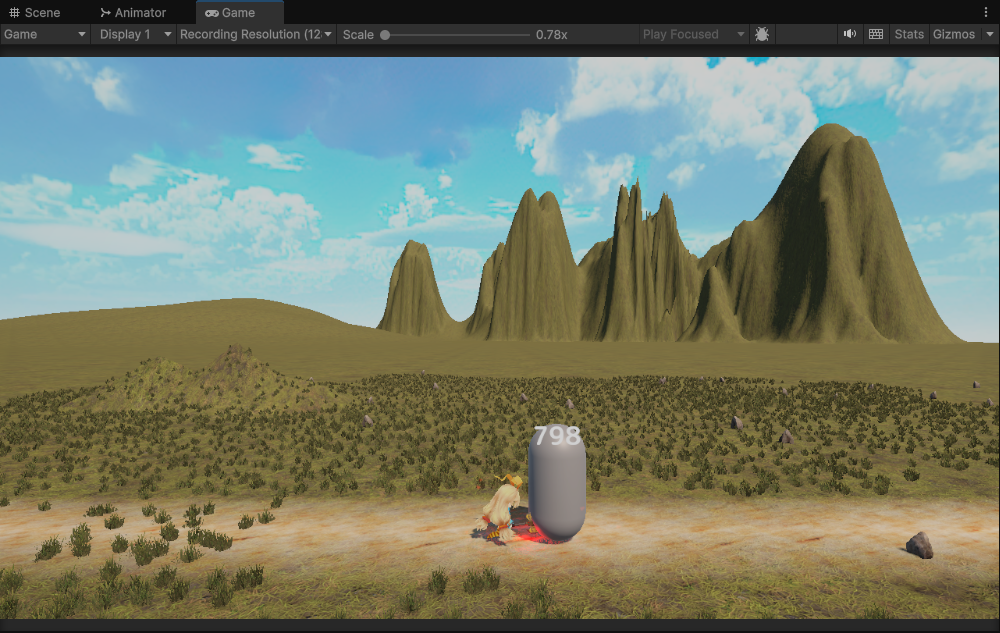Open the Play Focused dropdown

pyautogui.click(x=694, y=34)
